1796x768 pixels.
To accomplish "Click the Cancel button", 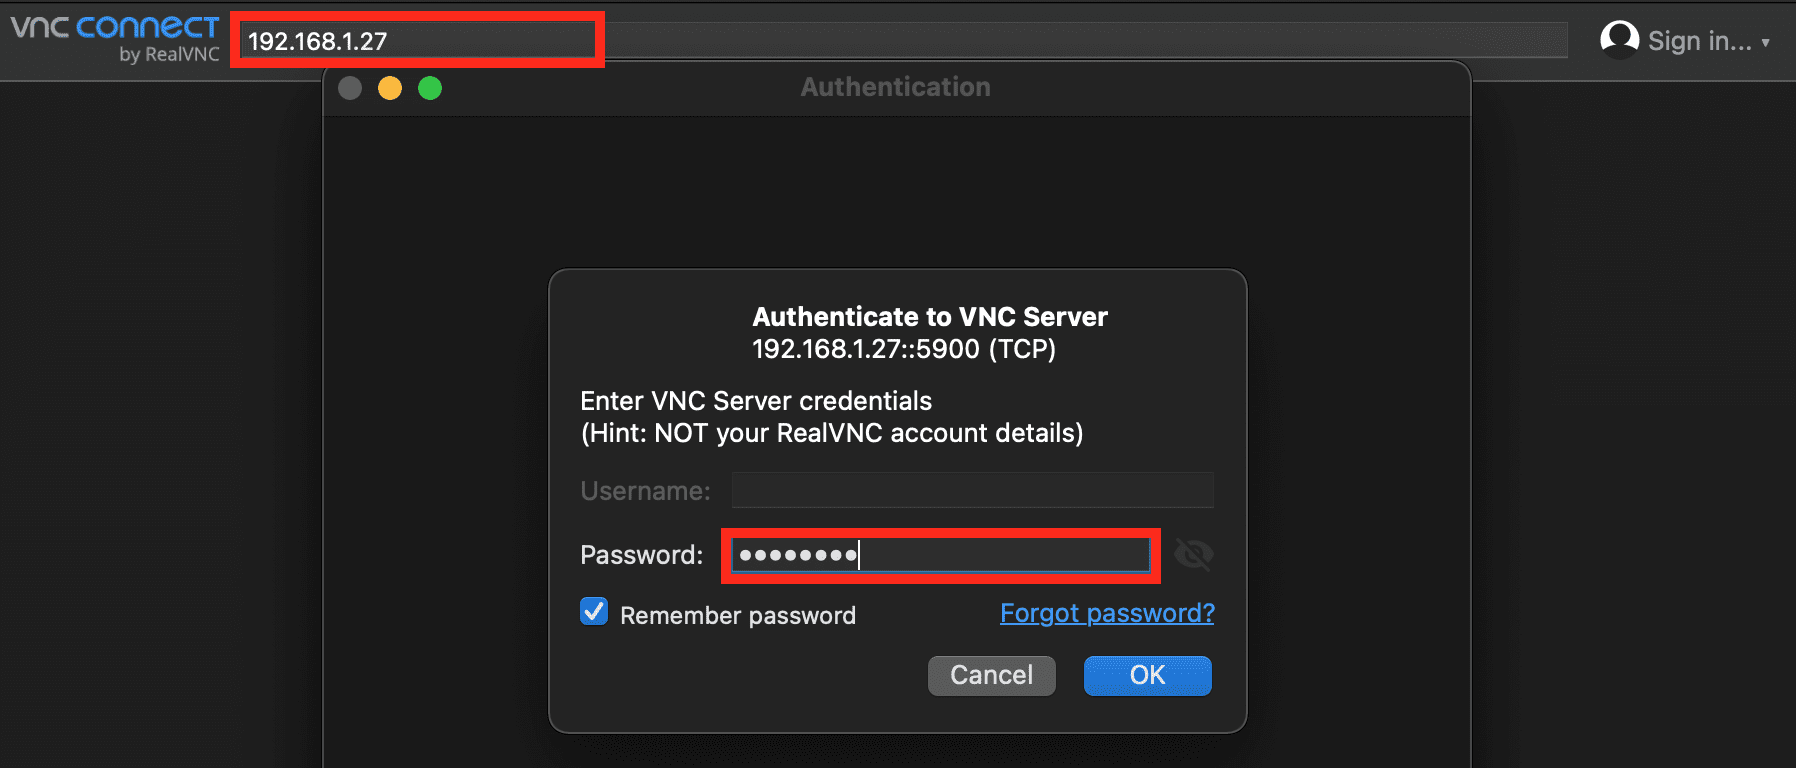I will 991,675.
